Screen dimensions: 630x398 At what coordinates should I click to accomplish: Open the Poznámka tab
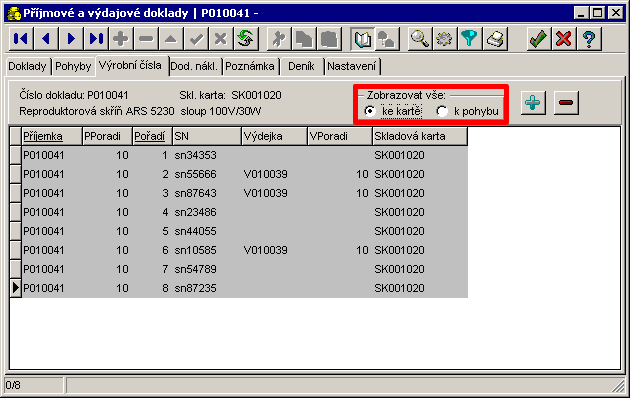[250, 66]
